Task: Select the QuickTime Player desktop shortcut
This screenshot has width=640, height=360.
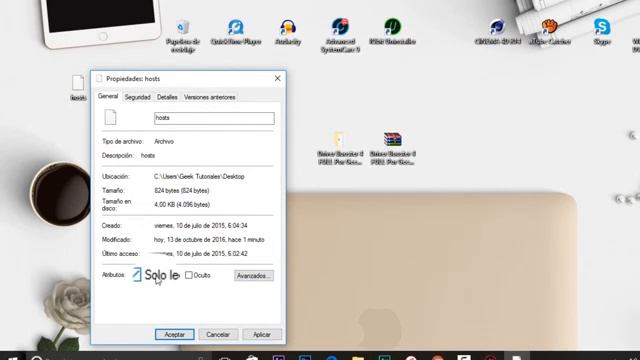Action: (x=236, y=32)
